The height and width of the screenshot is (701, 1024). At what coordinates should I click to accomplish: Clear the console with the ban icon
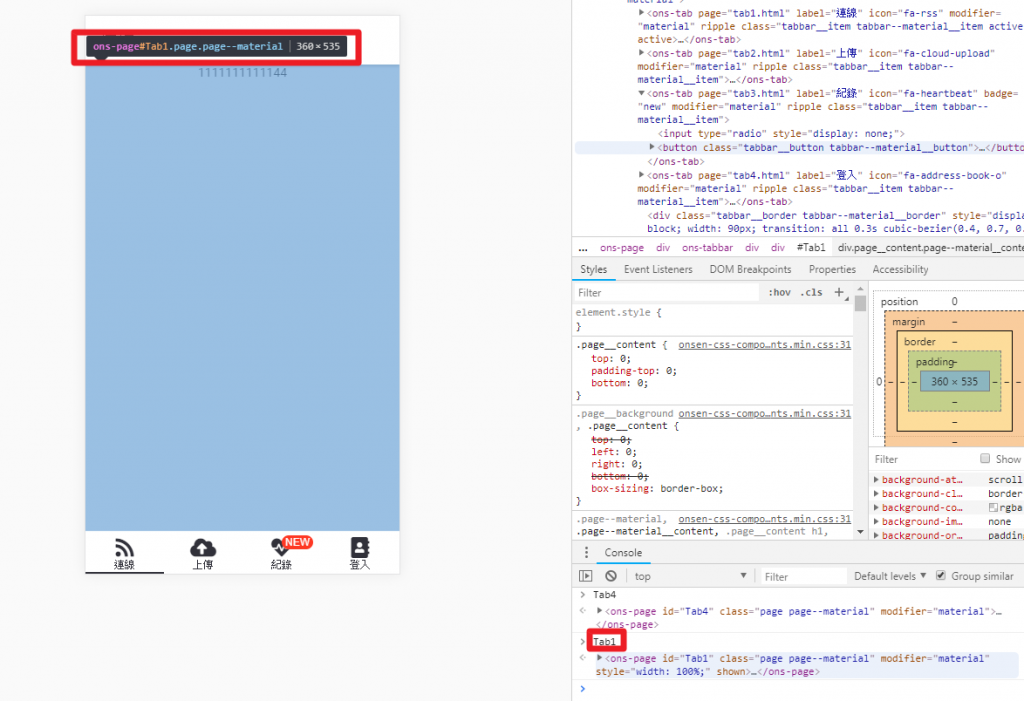pyautogui.click(x=611, y=576)
